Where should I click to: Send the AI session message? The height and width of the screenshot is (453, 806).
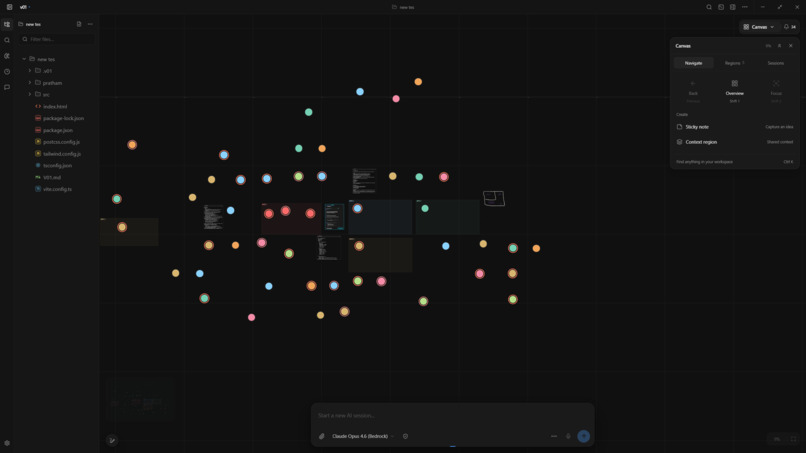coord(583,436)
